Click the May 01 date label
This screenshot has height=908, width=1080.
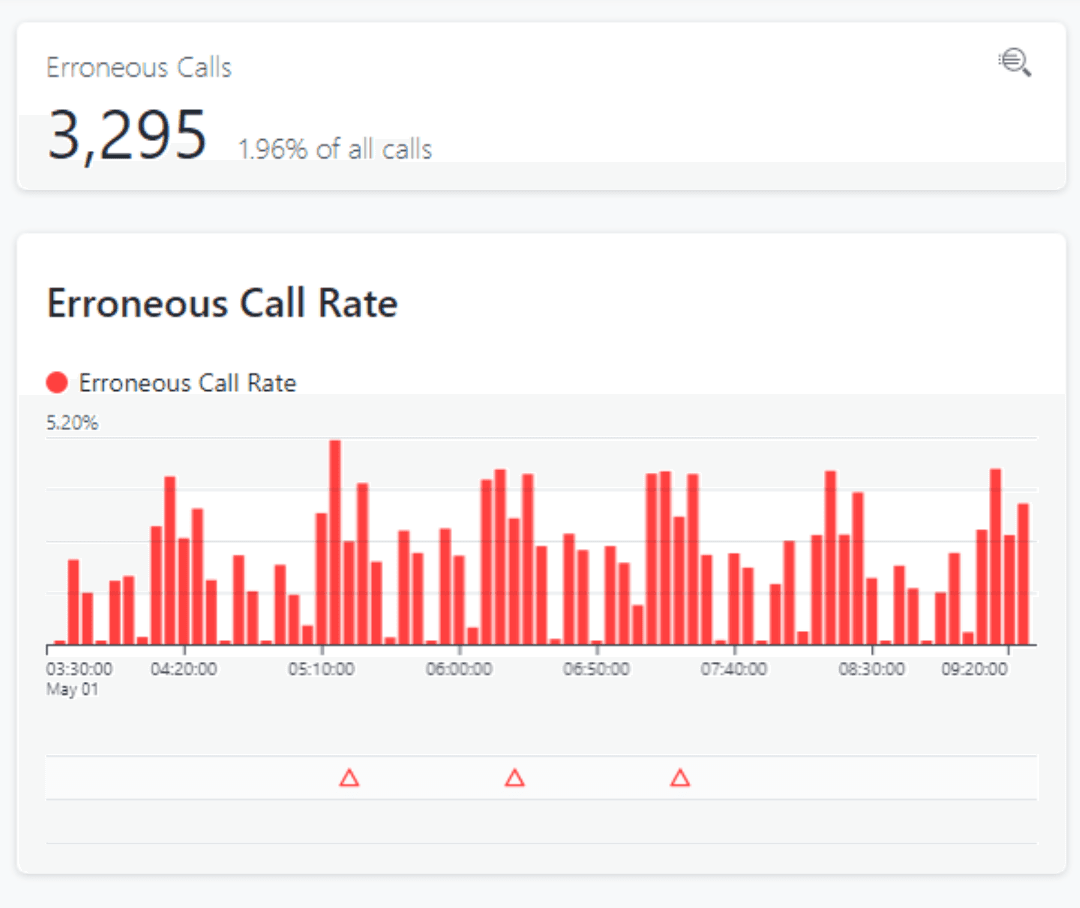point(73,689)
